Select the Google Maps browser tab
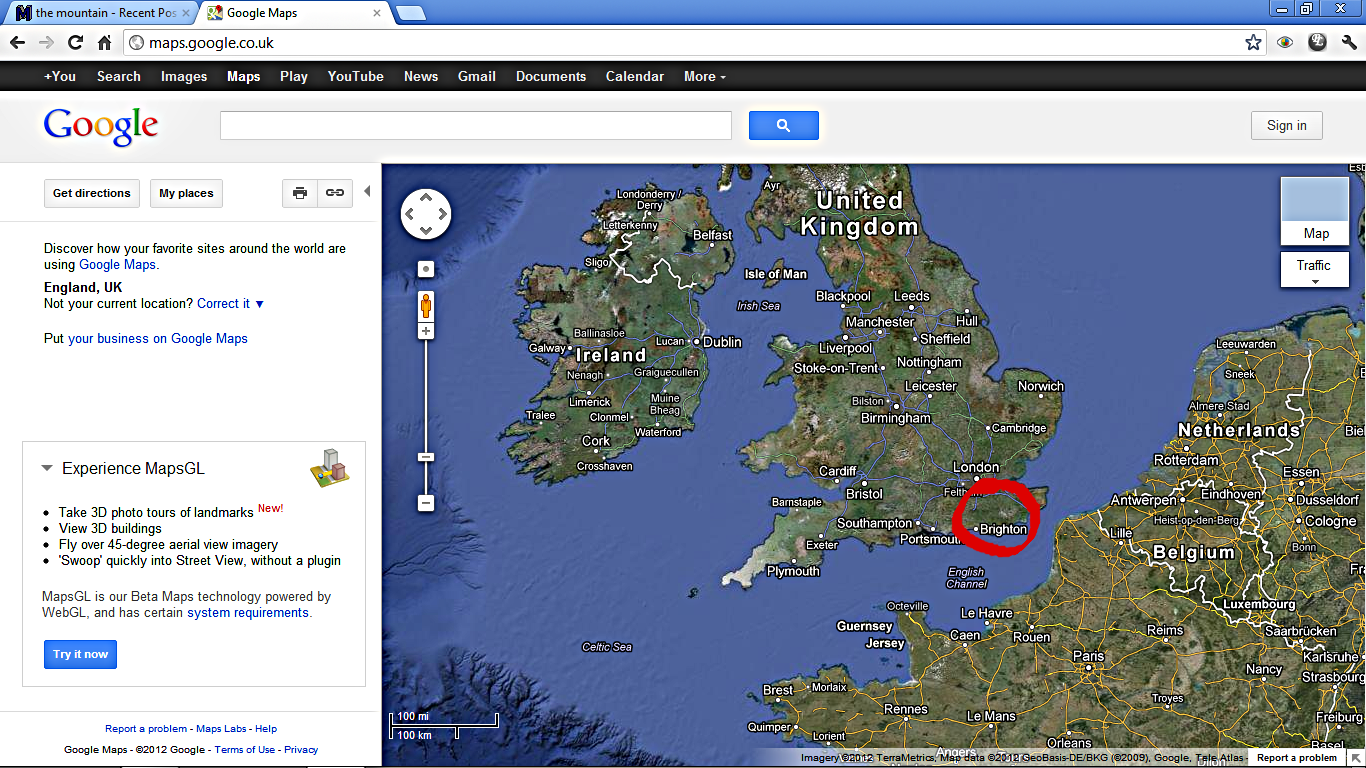This screenshot has width=1366, height=768. click(290, 13)
